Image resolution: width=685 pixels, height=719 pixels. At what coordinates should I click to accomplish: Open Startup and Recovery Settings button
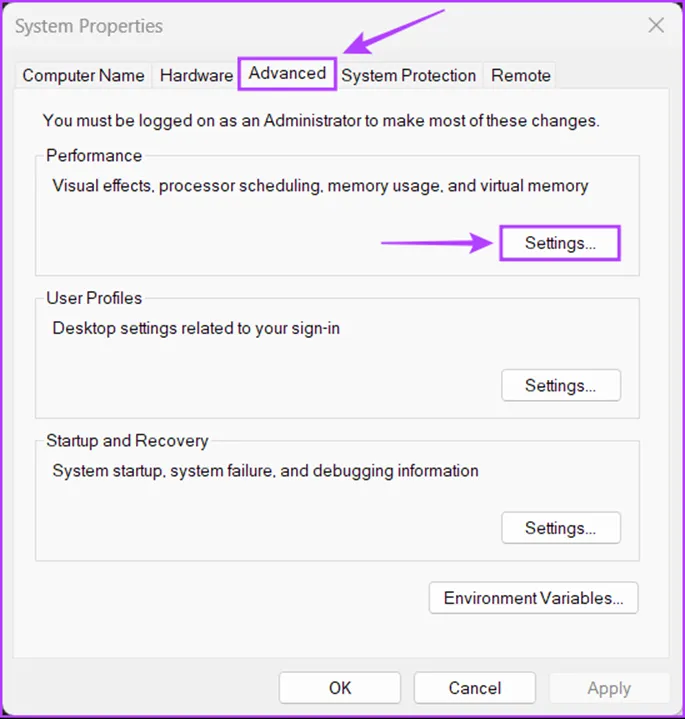pyautogui.click(x=560, y=528)
